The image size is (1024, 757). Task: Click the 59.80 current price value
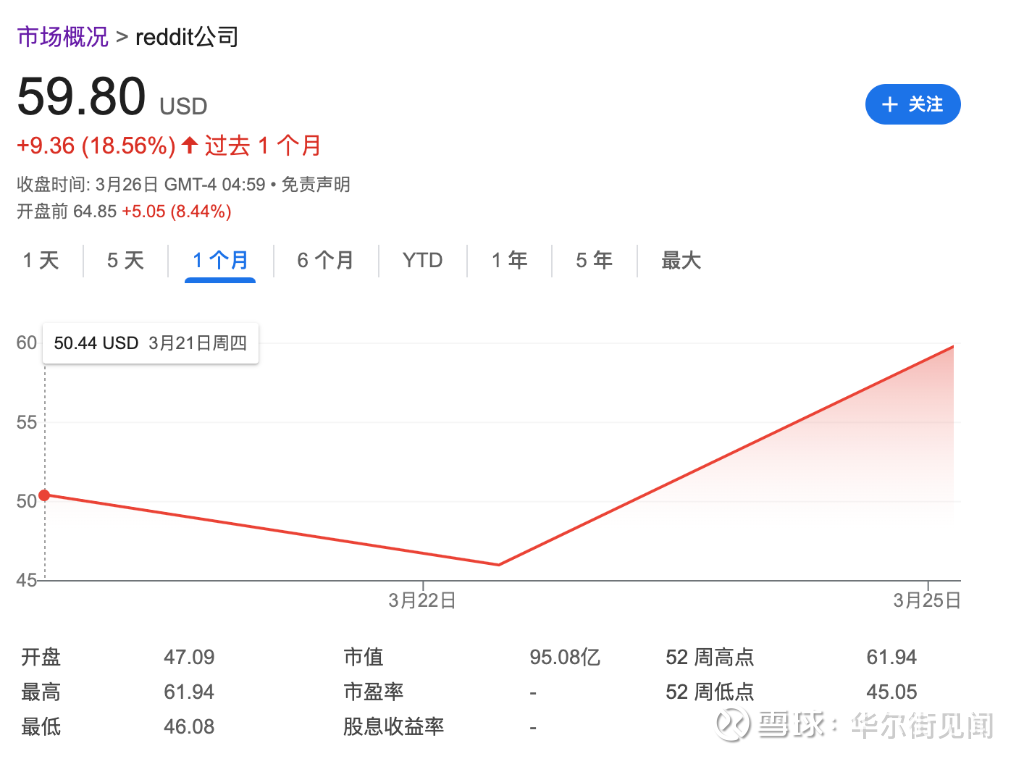82,97
